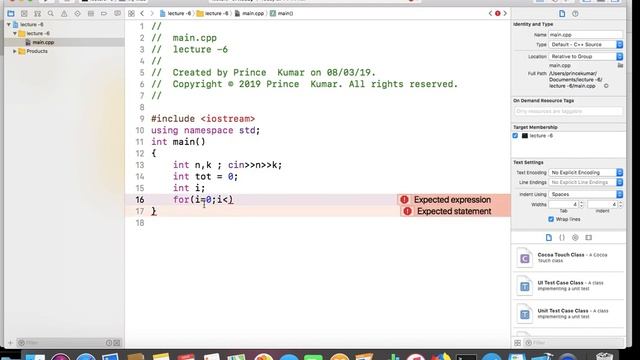This screenshot has height=360, width=640.
Task: Expand the Products folder
Action: click(15, 51)
